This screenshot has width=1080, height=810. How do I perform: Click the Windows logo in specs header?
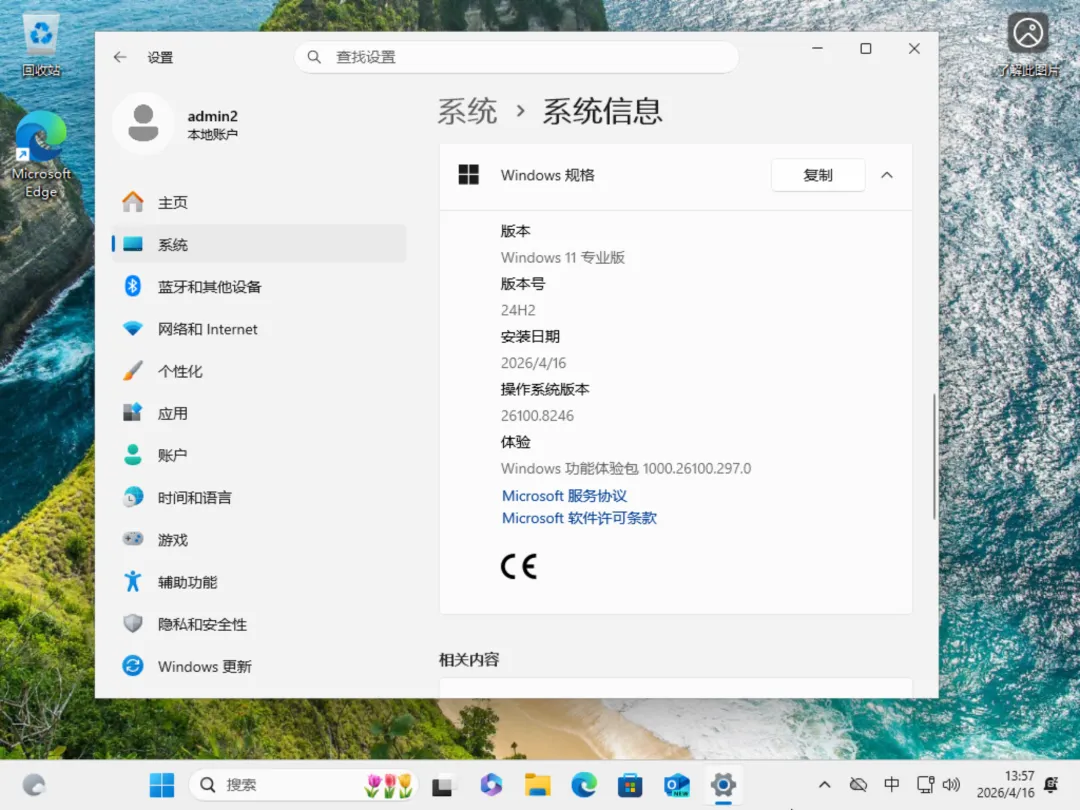pyautogui.click(x=468, y=175)
